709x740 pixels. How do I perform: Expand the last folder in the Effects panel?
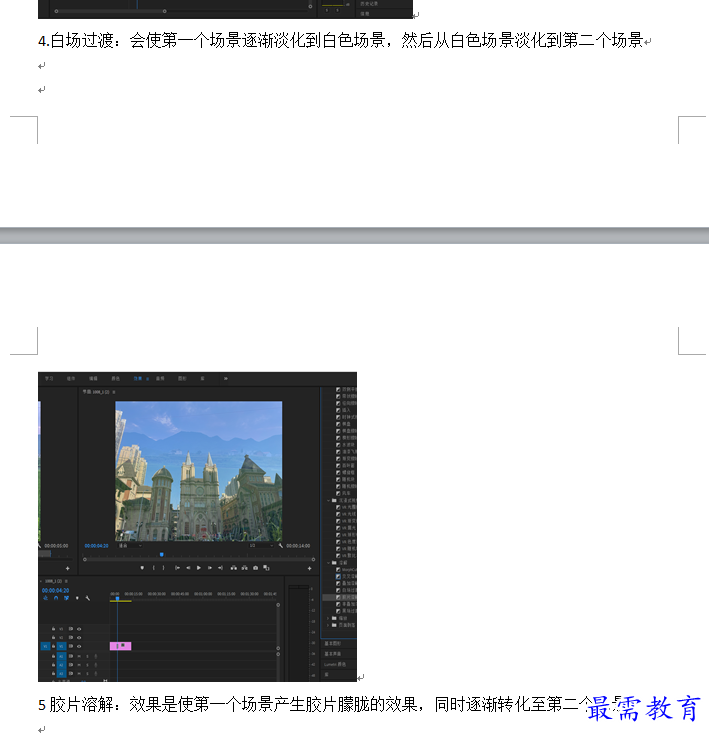click(x=329, y=625)
